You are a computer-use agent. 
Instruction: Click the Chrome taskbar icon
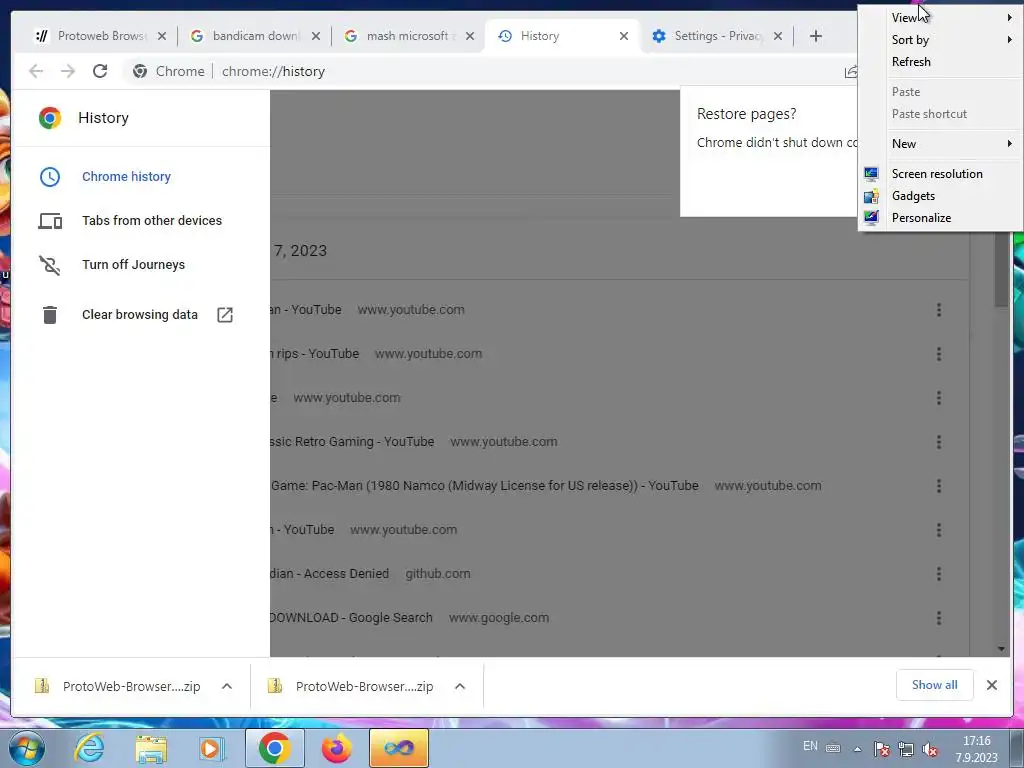click(x=274, y=748)
